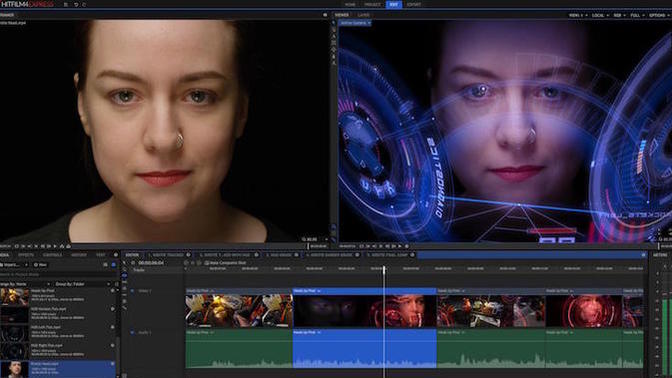This screenshot has height=378, width=672.
Task: Open the Arrange By: Name dropdown
Action: (25, 284)
